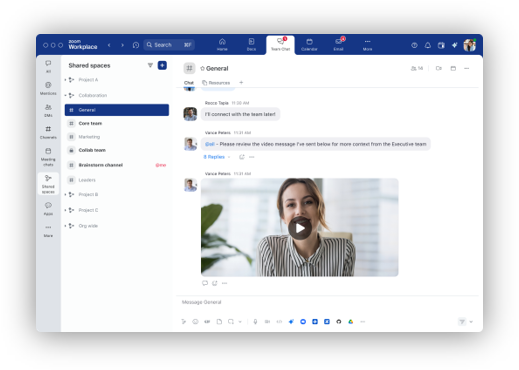The width and height of the screenshot is (519, 370).
Task: Star the General channel
Action: (x=202, y=68)
